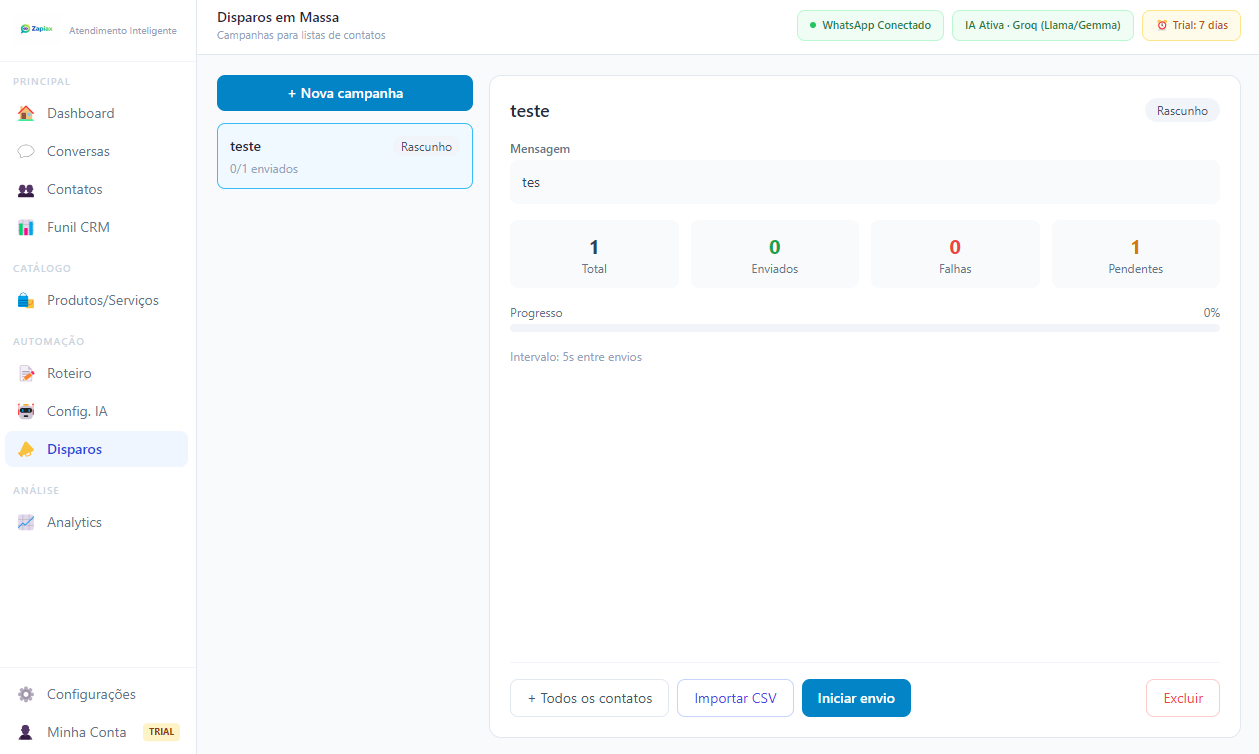The width and height of the screenshot is (1259, 754).
Task: Open Conversas via speech bubble icon
Action: tap(26, 152)
